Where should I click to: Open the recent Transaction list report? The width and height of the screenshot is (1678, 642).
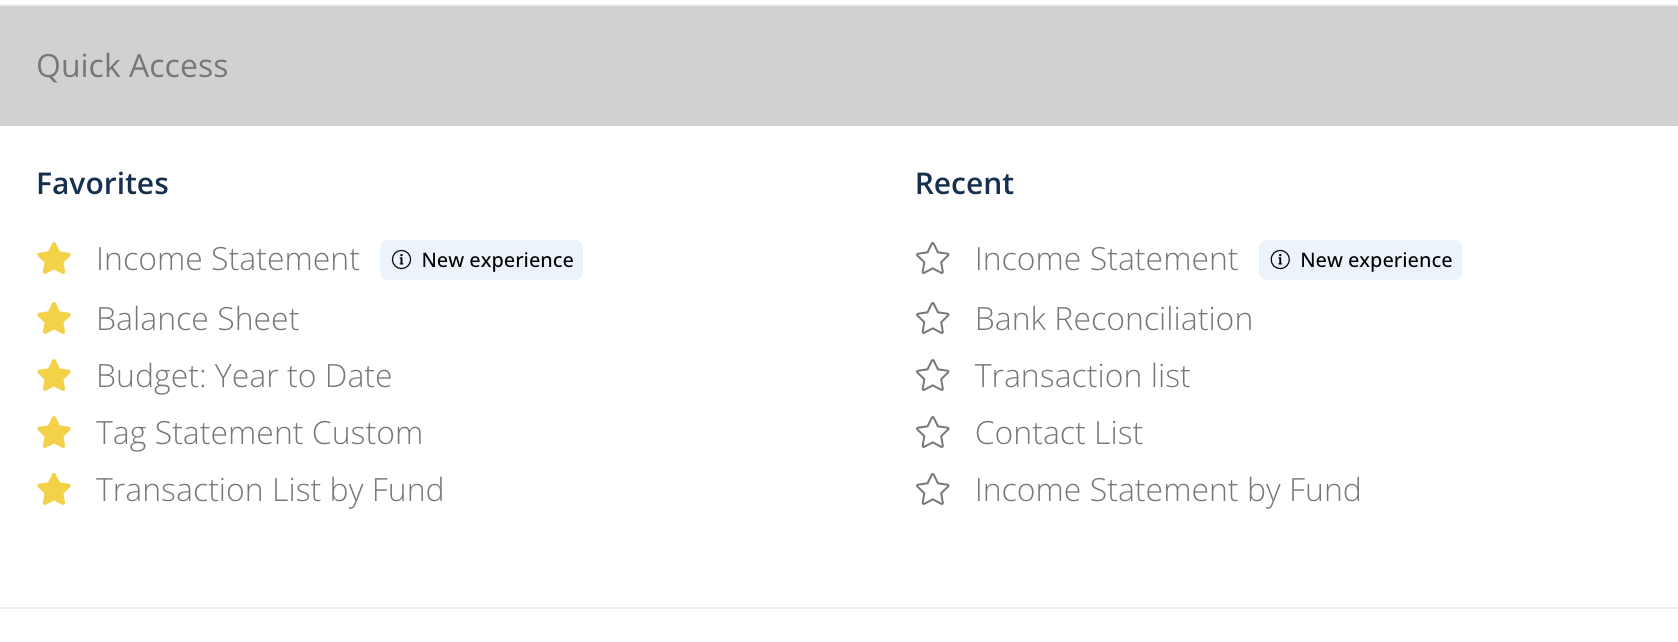(x=1082, y=376)
